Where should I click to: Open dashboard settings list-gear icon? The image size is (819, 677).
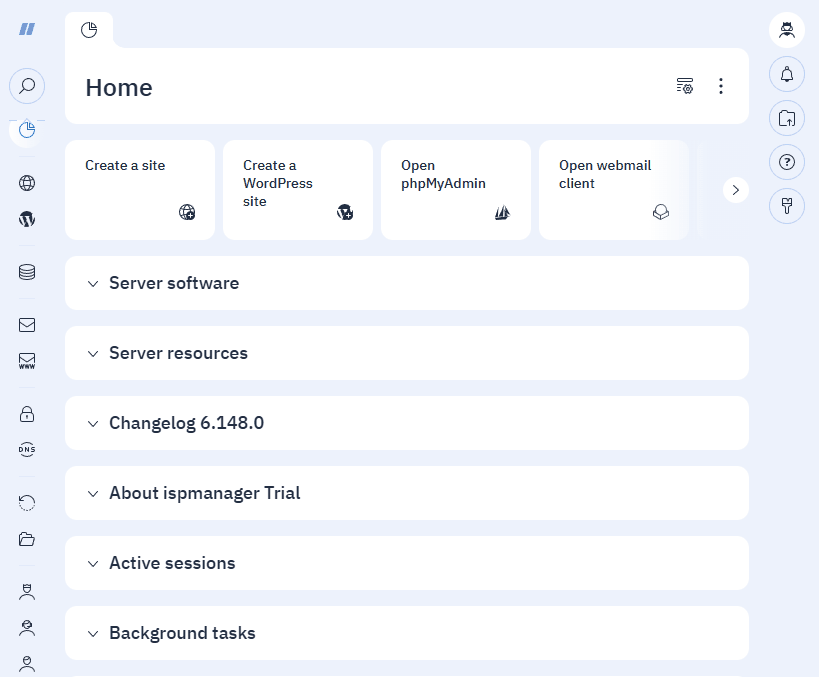pos(685,86)
